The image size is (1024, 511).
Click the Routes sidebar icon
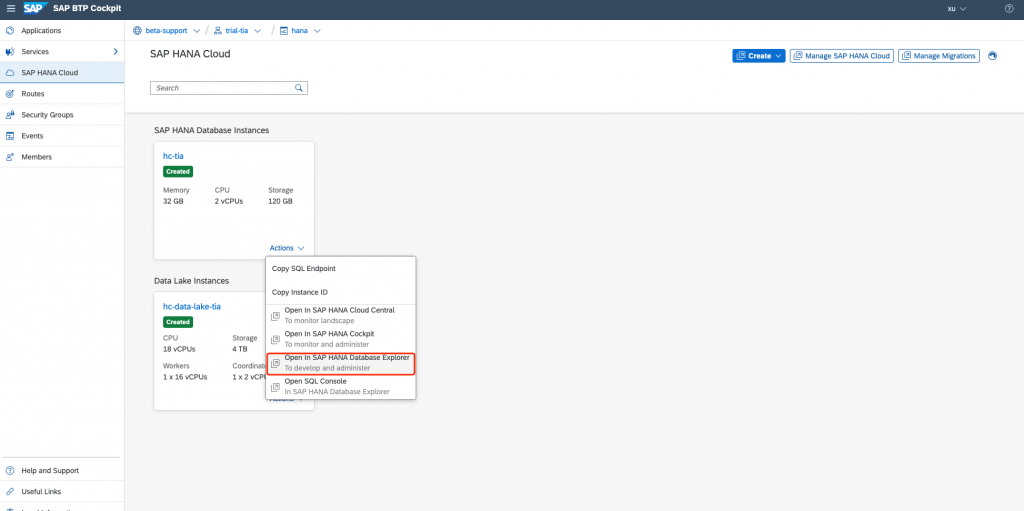point(10,93)
